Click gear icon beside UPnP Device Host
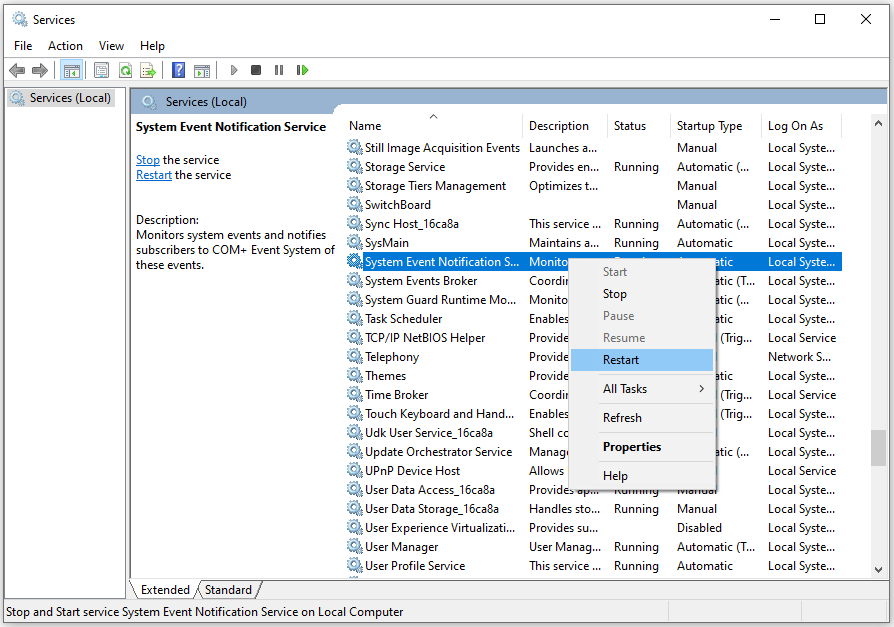 point(355,470)
